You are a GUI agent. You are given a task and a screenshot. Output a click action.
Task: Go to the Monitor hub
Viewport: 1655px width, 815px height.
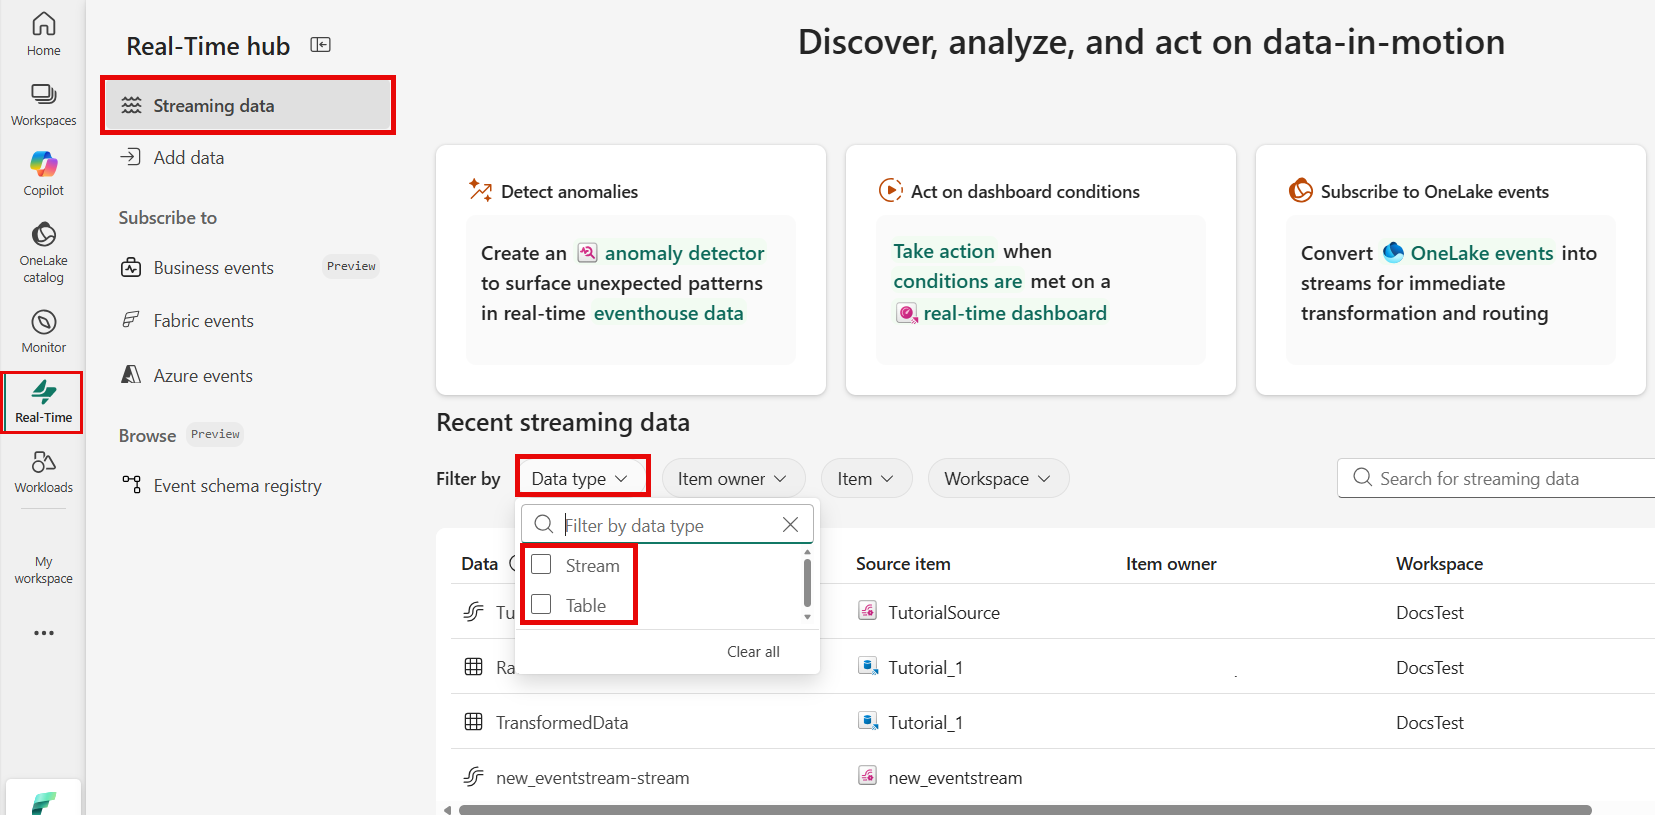click(x=43, y=331)
